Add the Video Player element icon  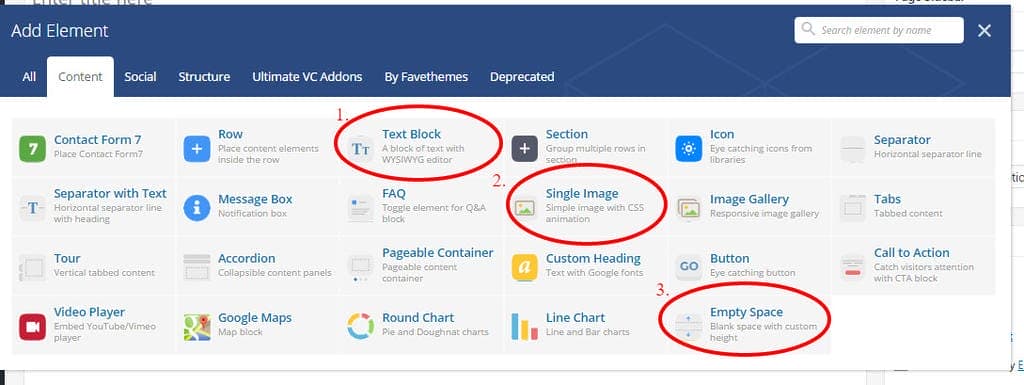pos(32,326)
